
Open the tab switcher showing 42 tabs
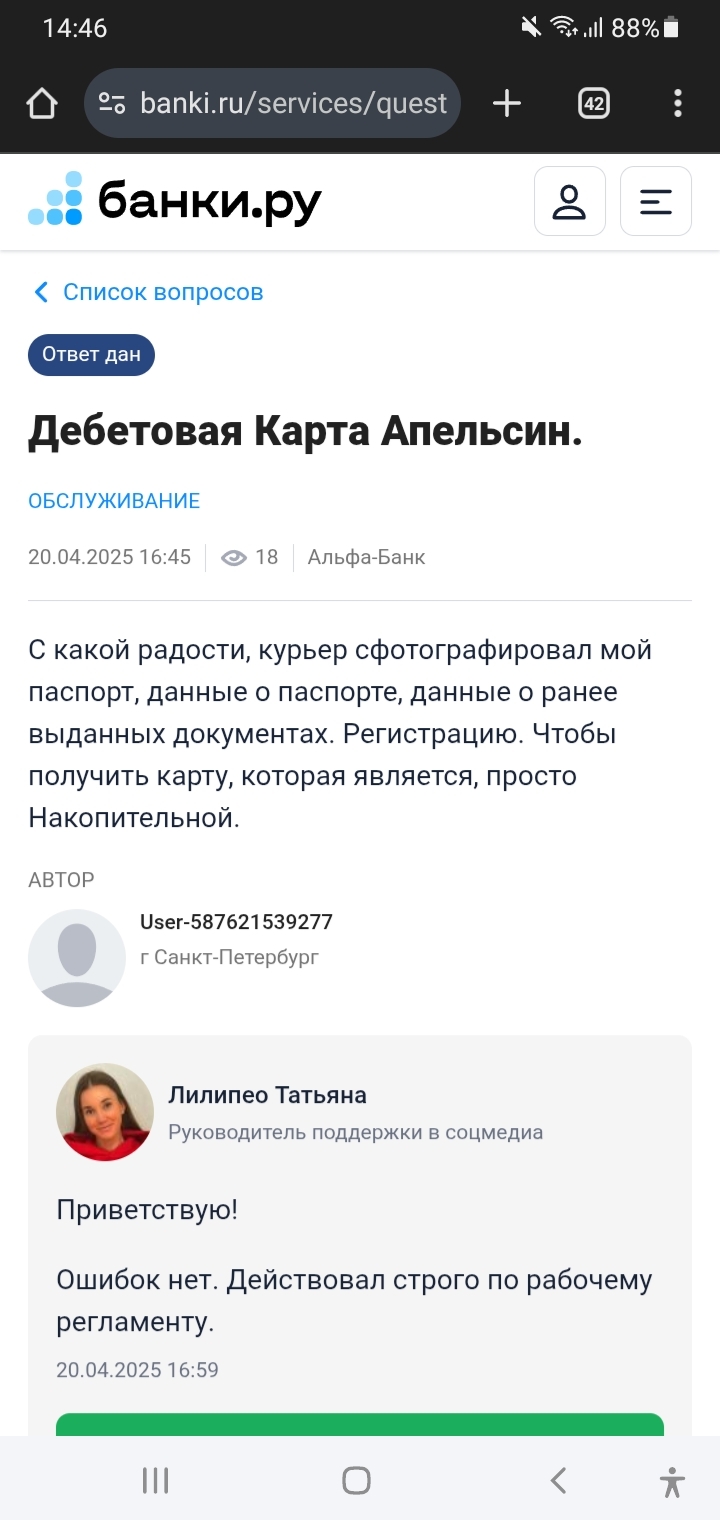click(x=594, y=103)
